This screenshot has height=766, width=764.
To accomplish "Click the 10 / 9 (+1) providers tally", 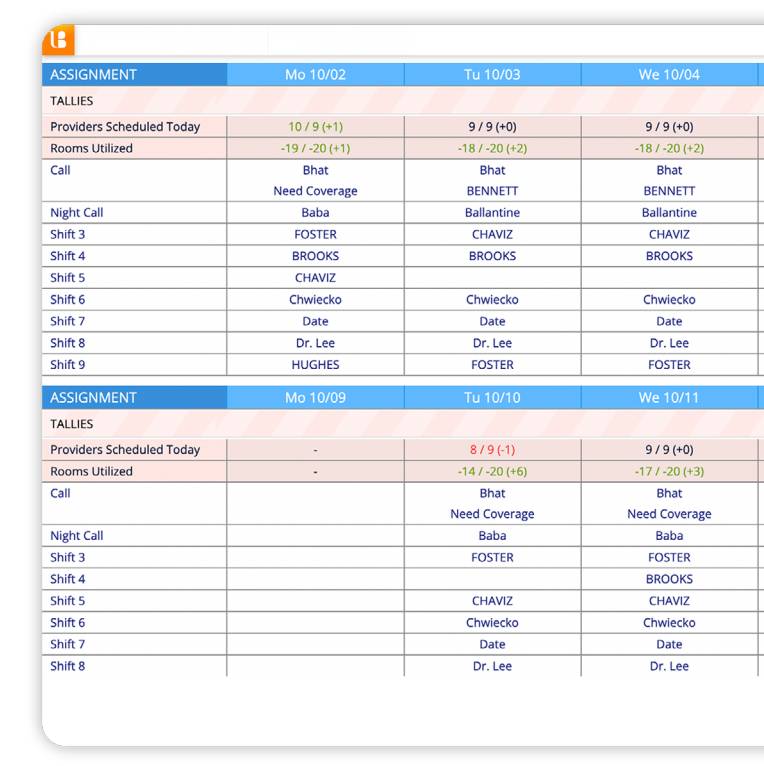I will [315, 127].
